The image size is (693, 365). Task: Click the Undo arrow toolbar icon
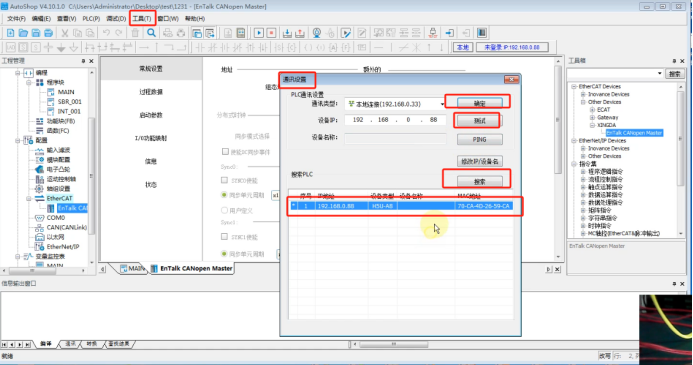[x=106, y=33]
